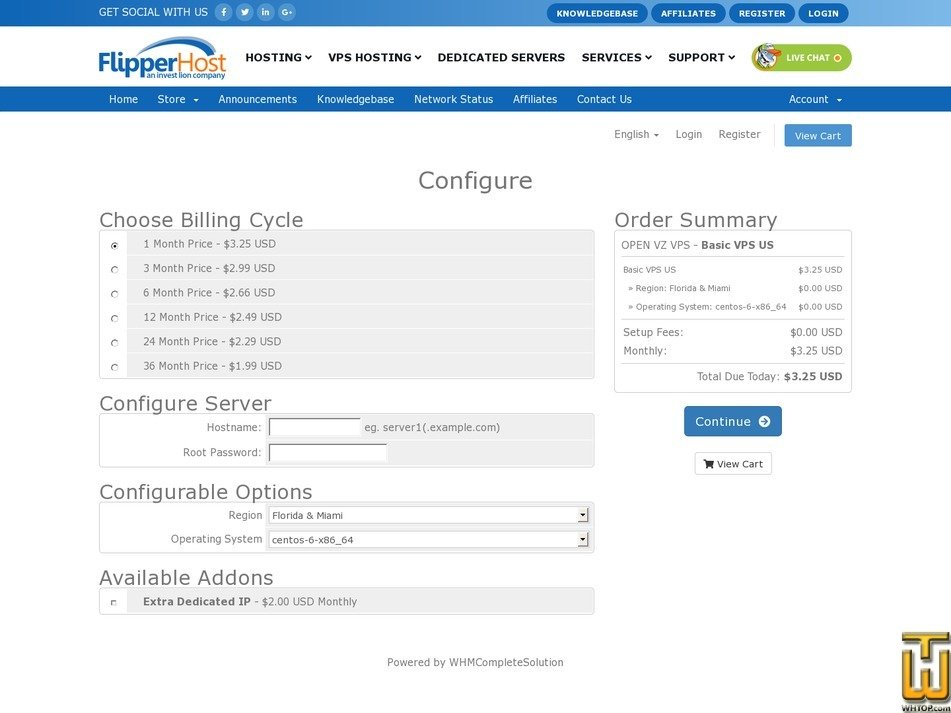Click the Knowledgebase button at the top
The image size is (951, 713).
pyautogui.click(x=597, y=13)
